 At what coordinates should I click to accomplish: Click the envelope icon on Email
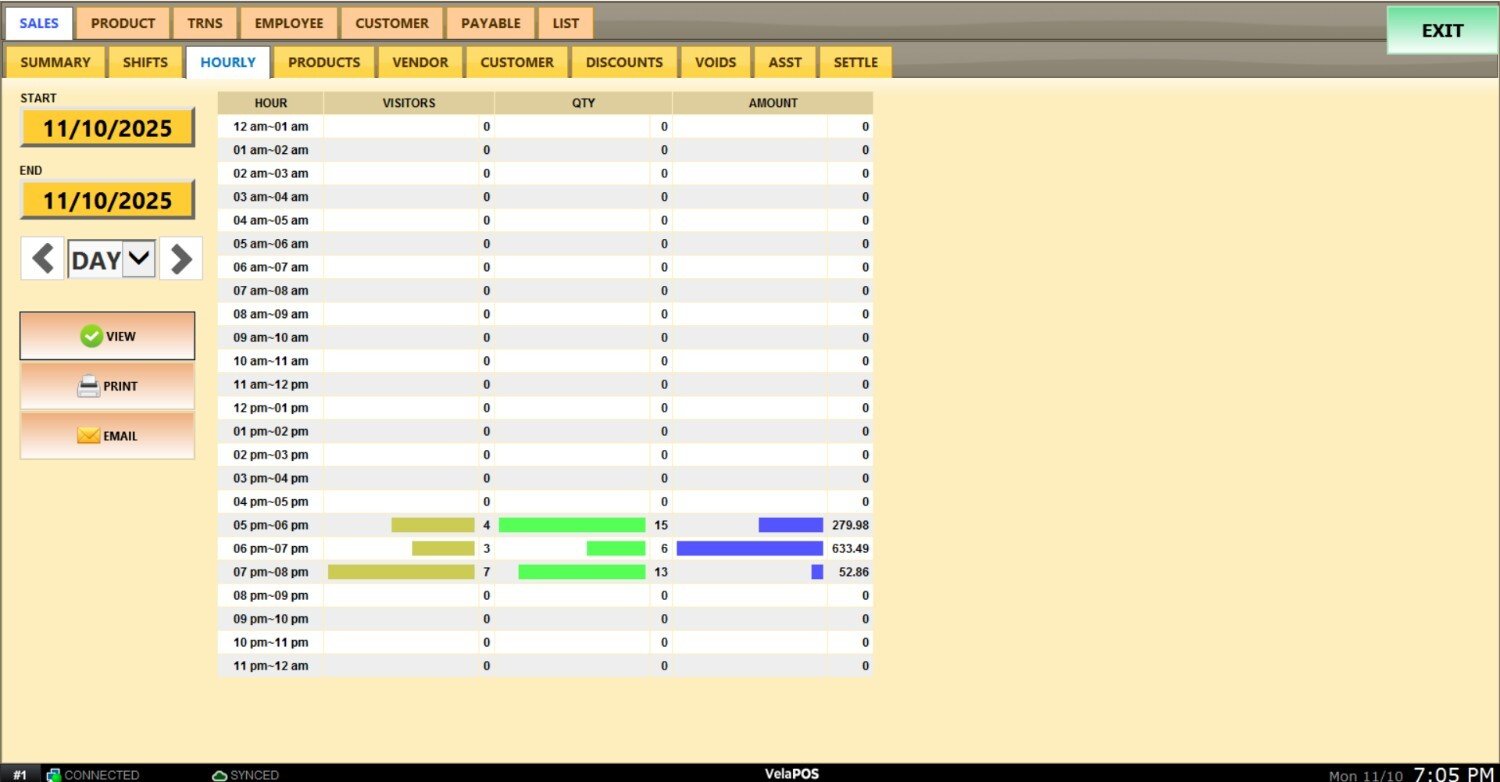[x=89, y=436]
